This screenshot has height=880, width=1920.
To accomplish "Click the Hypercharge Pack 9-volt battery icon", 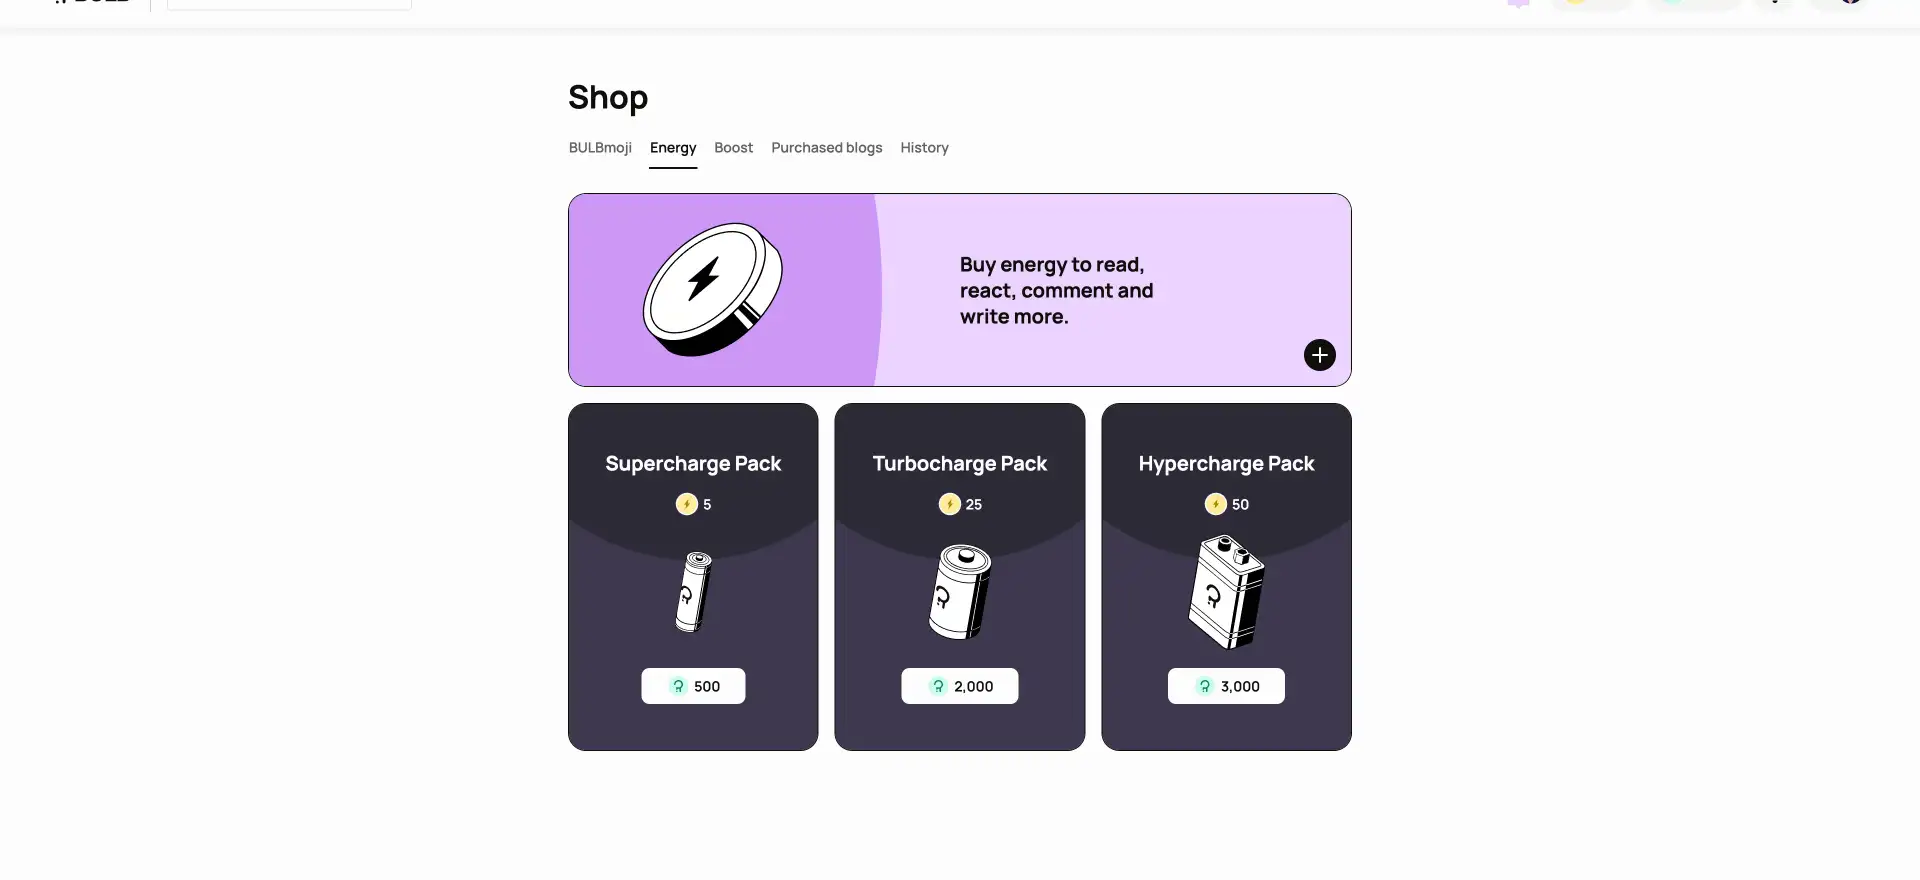I will [1226, 592].
